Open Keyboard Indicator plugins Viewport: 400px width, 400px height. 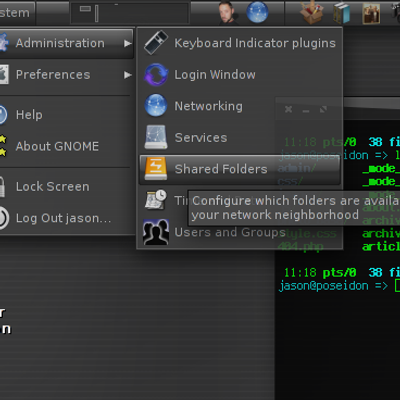pos(239,43)
